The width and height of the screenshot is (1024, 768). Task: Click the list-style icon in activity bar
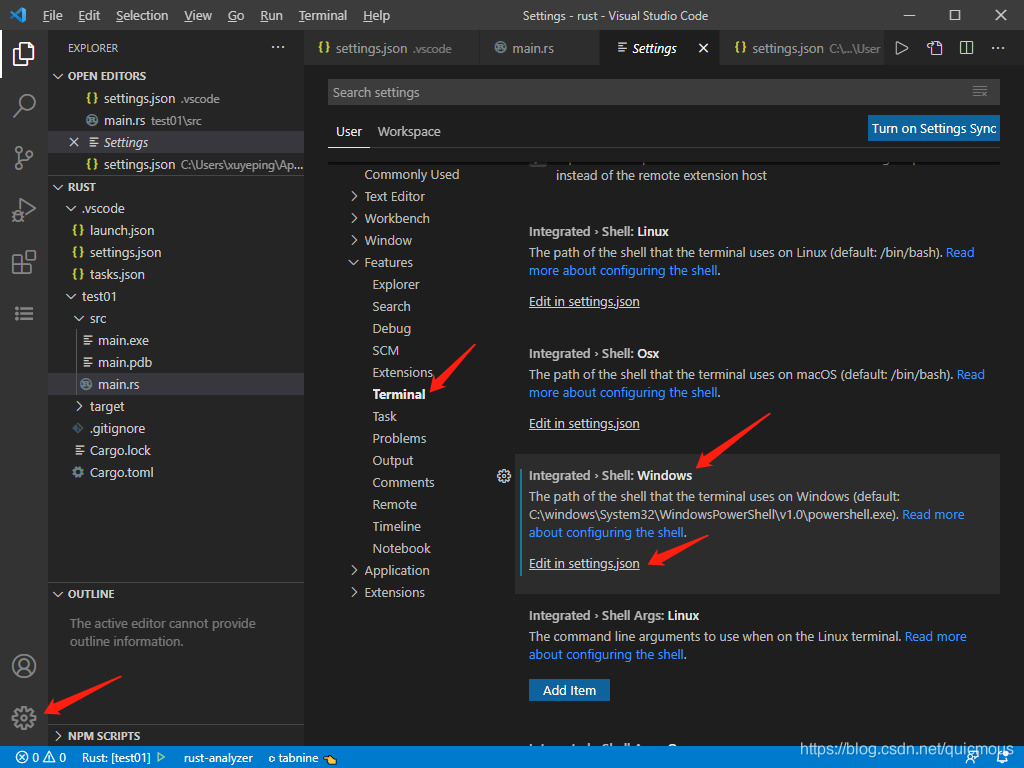(x=24, y=314)
